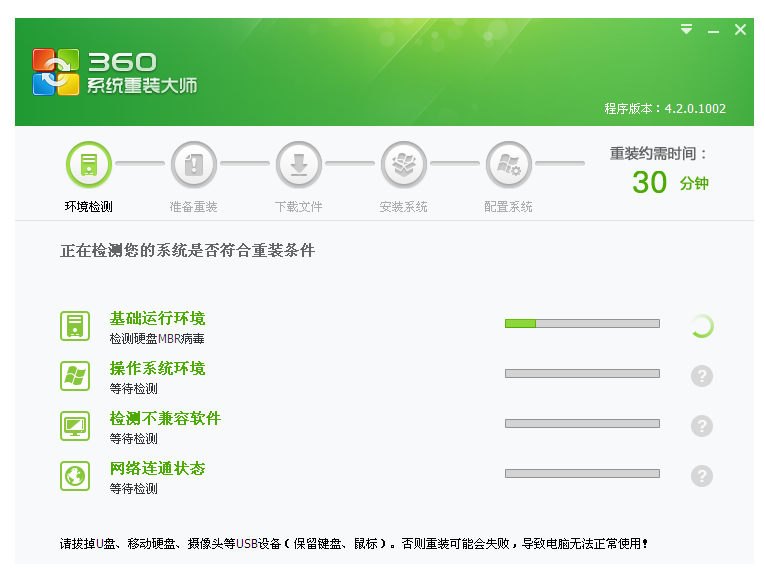Click the 配置系统 Windows gear icon

509,165
